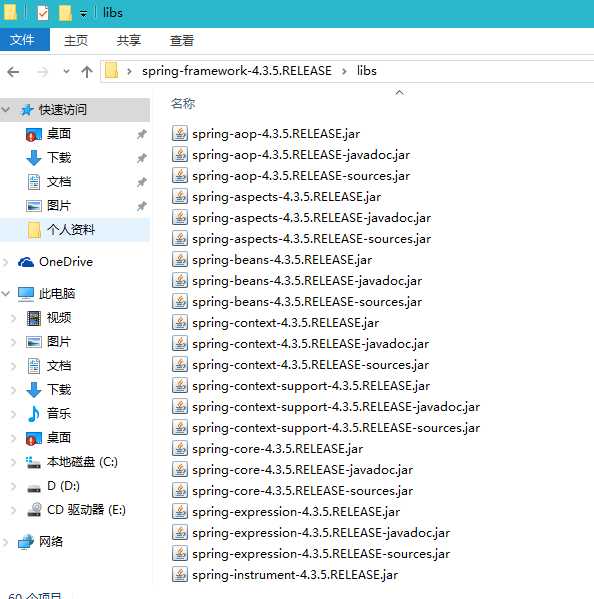Select spring-core-4.3.5.RELEASE-javadoc.jar
Image resolution: width=594 pixels, height=599 pixels.
point(303,470)
